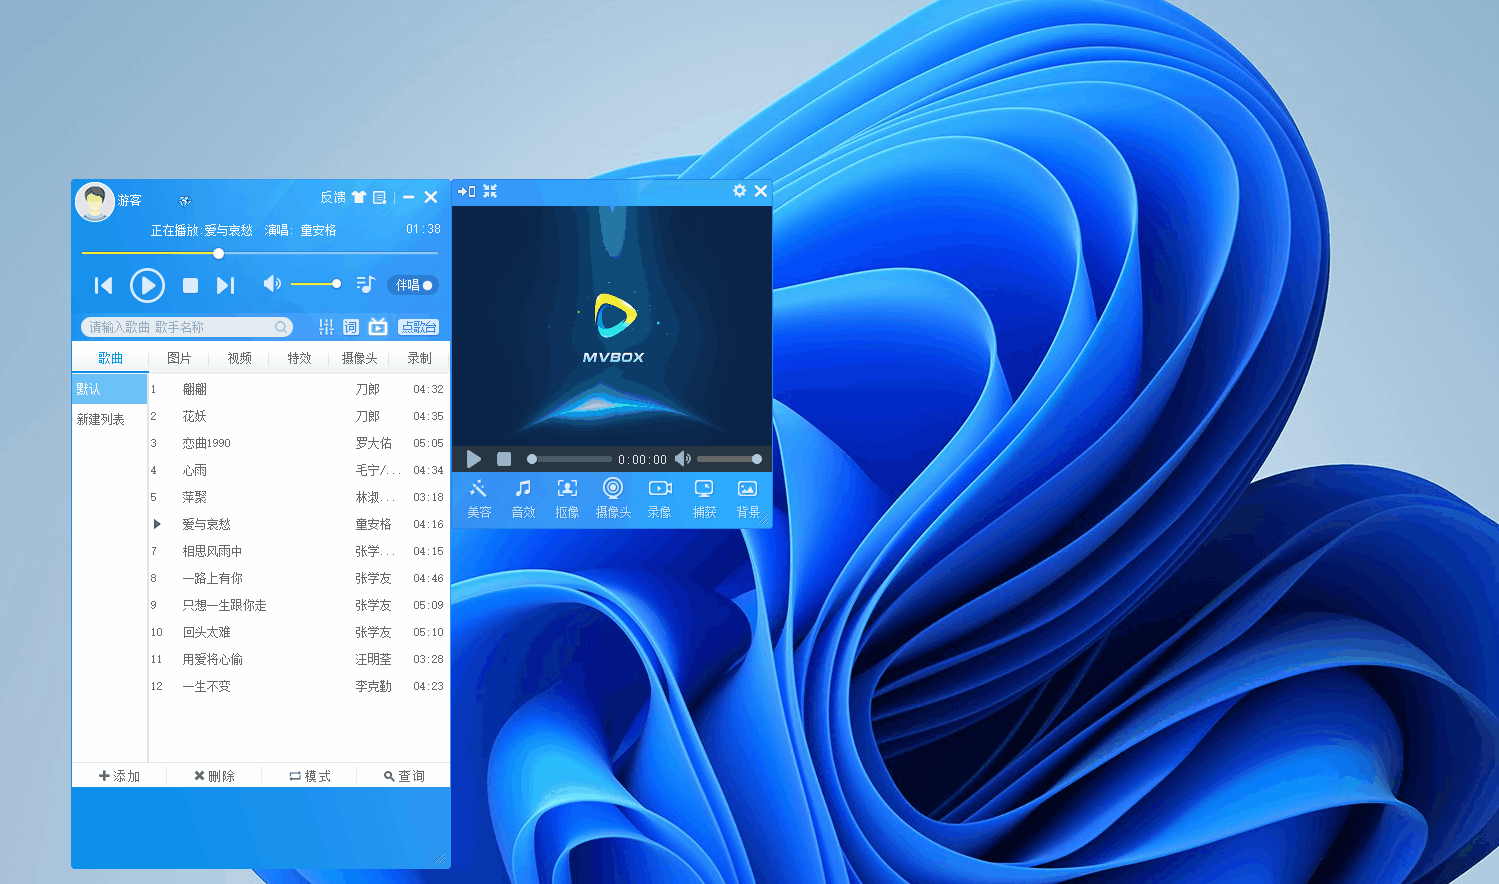The height and width of the screenshot is (884, 1499).
Task: Click the 抠像 portrait cutout icon
Action: point(567,497)
